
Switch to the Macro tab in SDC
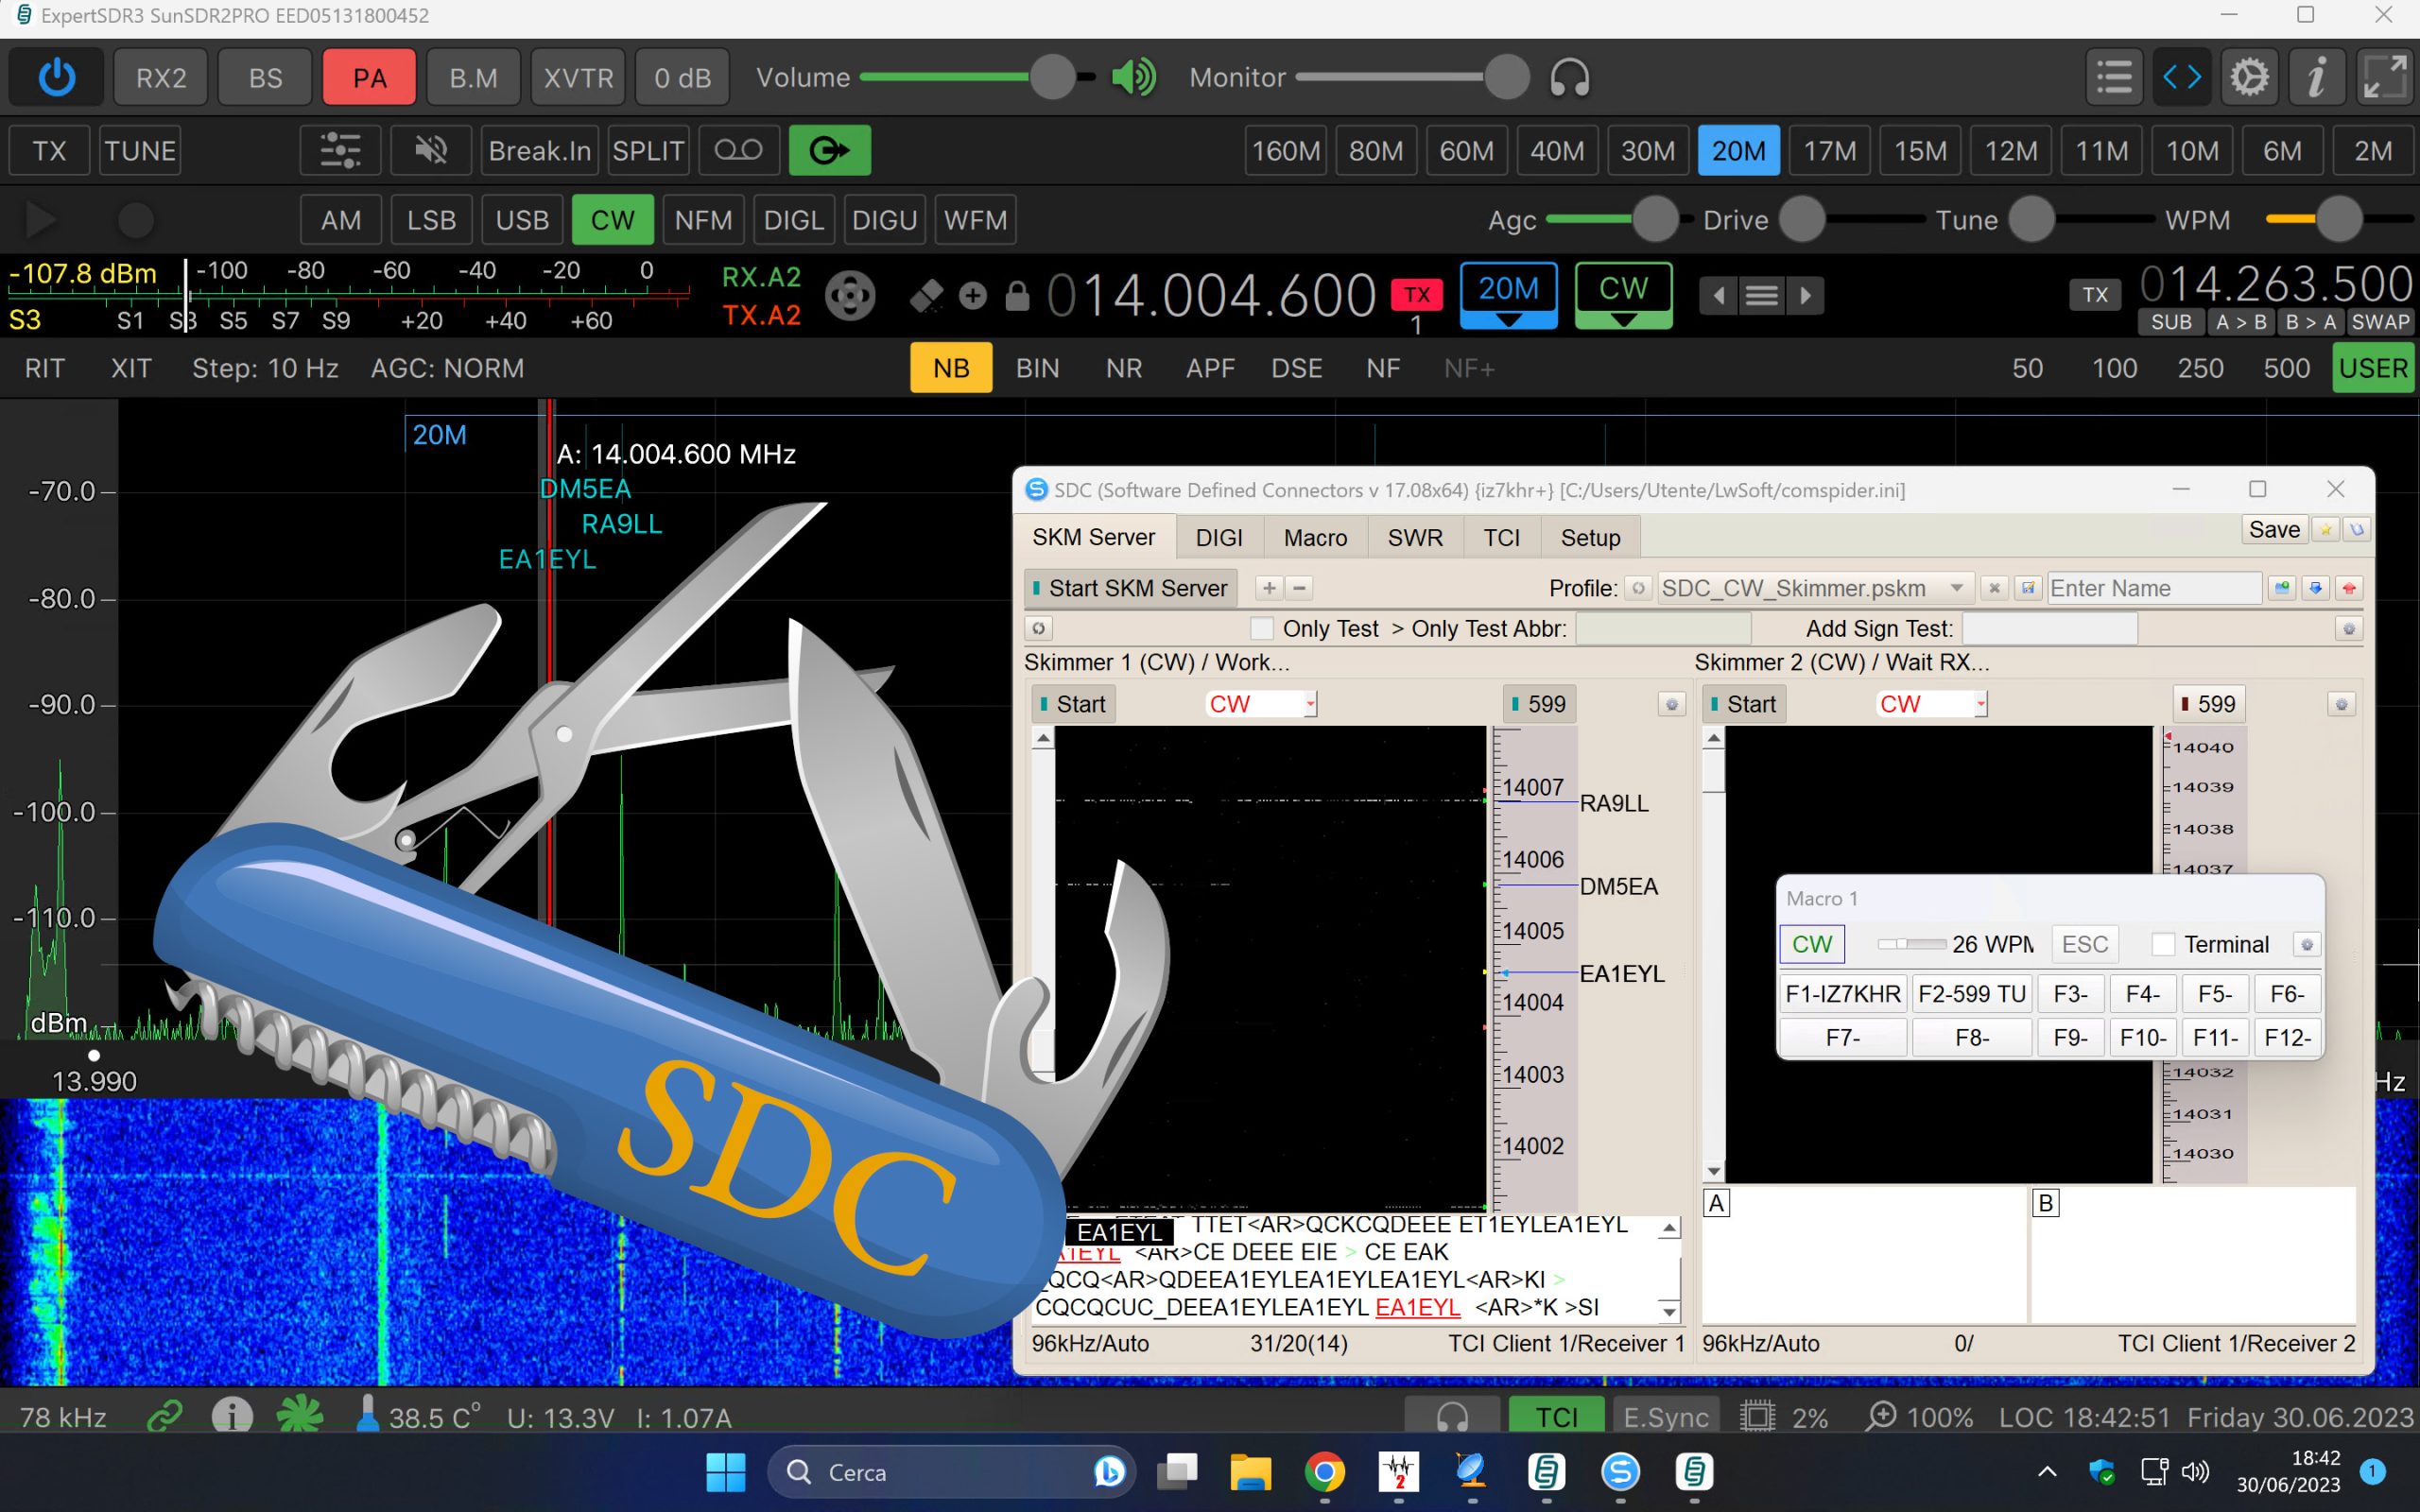(x=1315, y=537)
